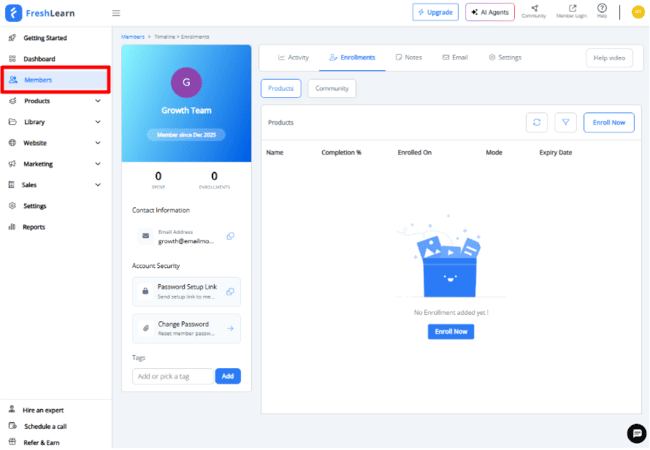Click the envelope icon beside Email Address
This screenshot has height=450, width=650.
(146, 236)
